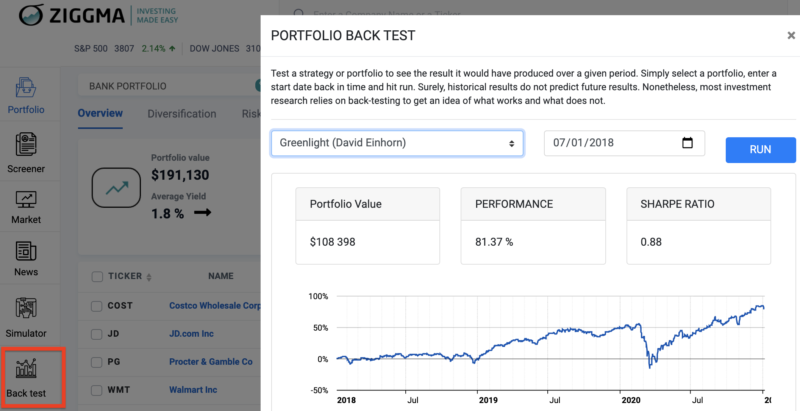Click the calendar icon in date field
This screenshot has width=800, height=411.
click(687, 143)
